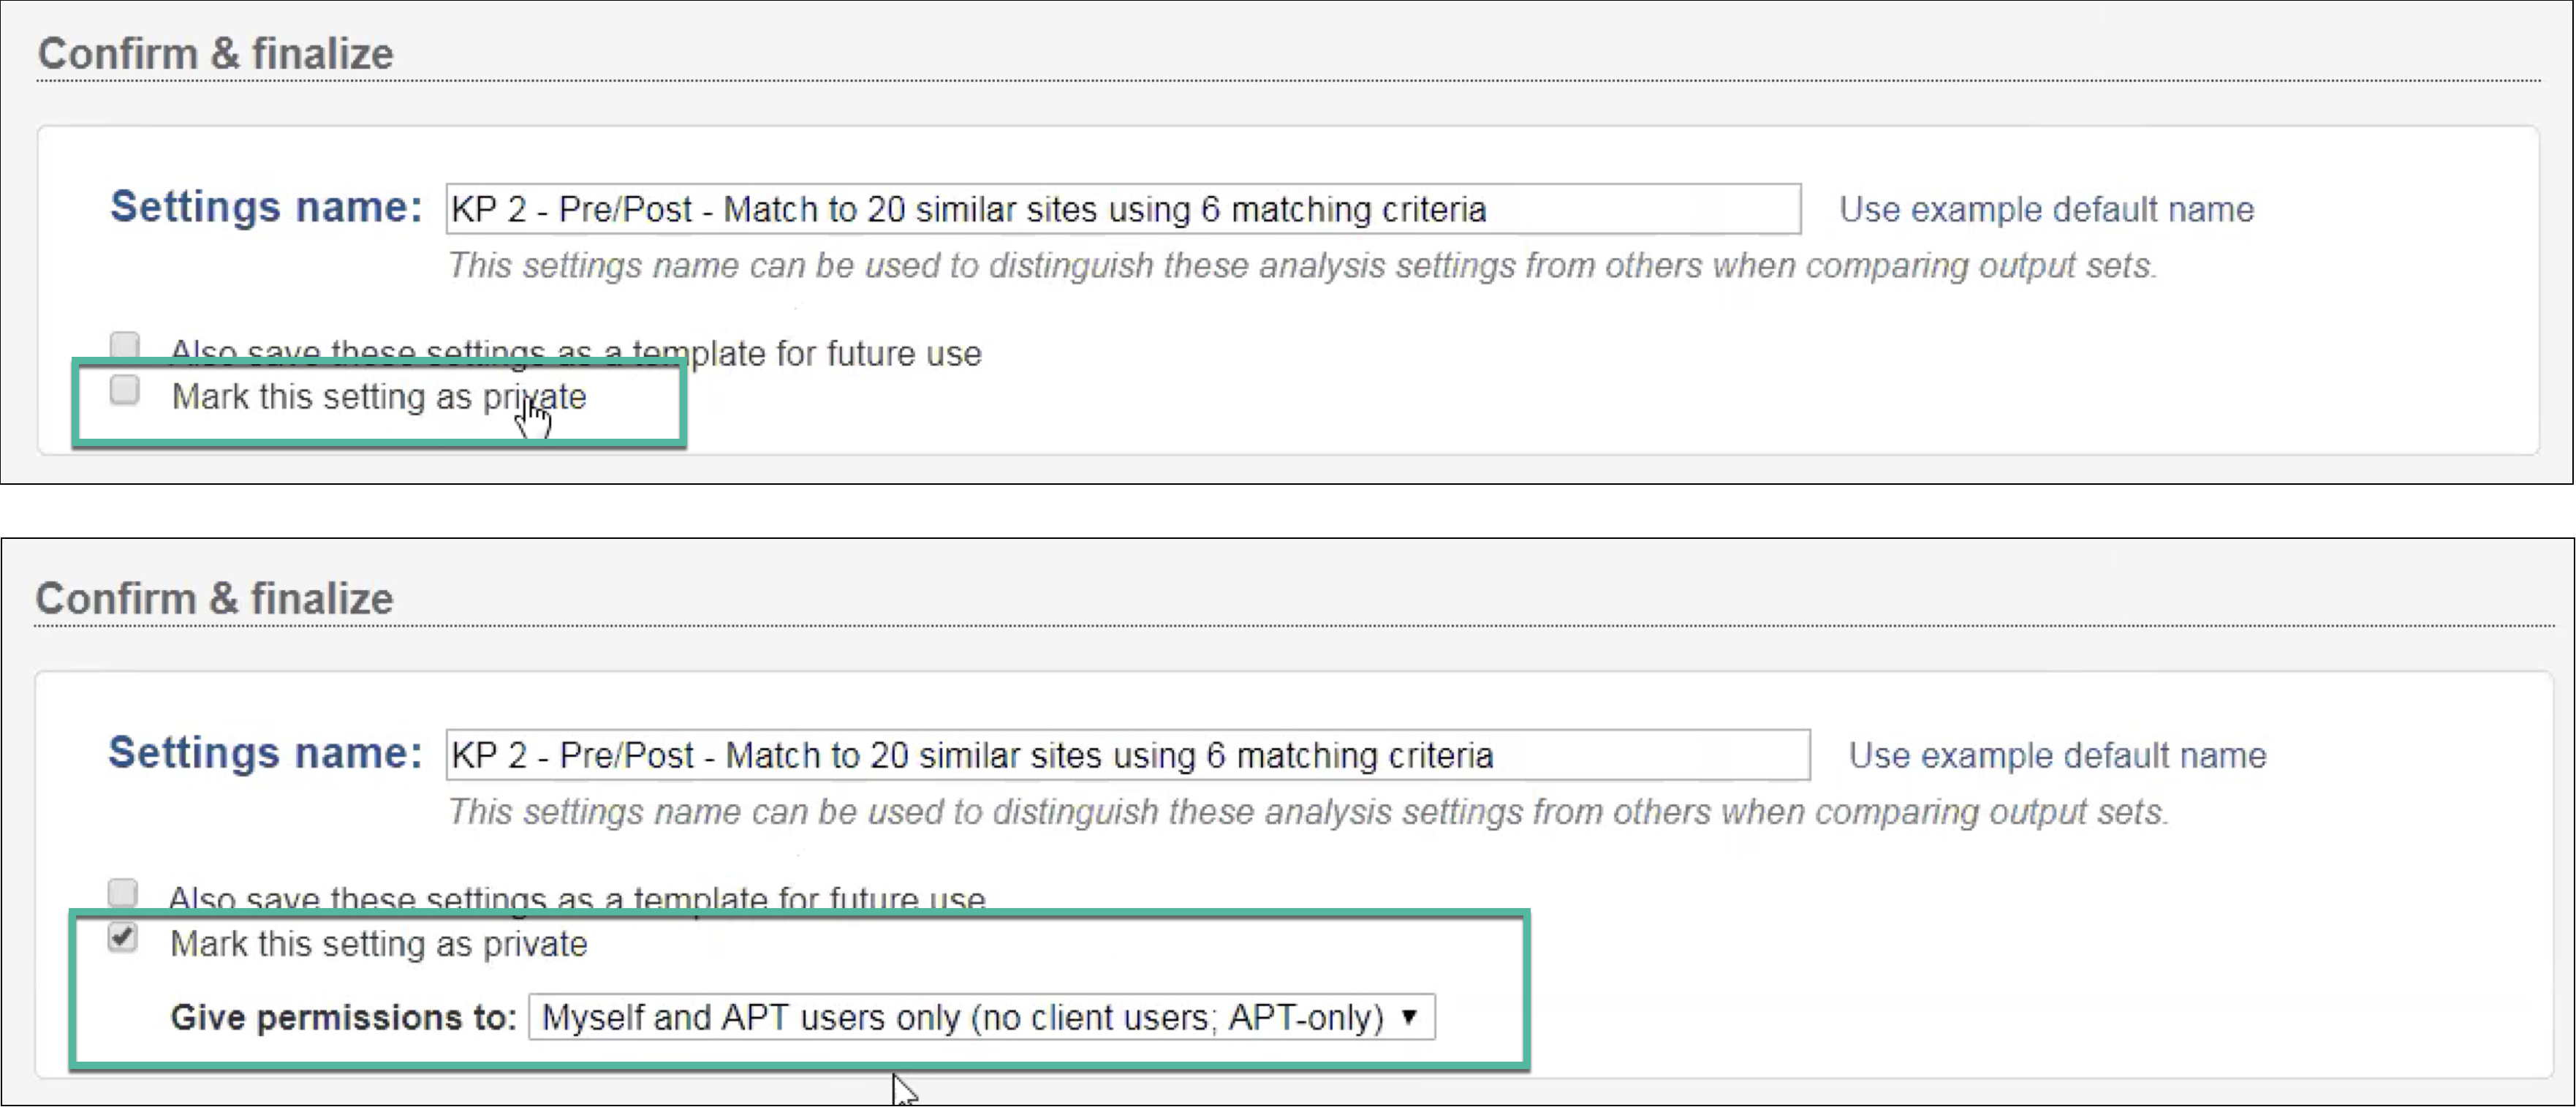The width and height of the screenshot is (2576, 1107).
Task: Click the permissions dropdown arrow
Action: pos(1409,1017)
